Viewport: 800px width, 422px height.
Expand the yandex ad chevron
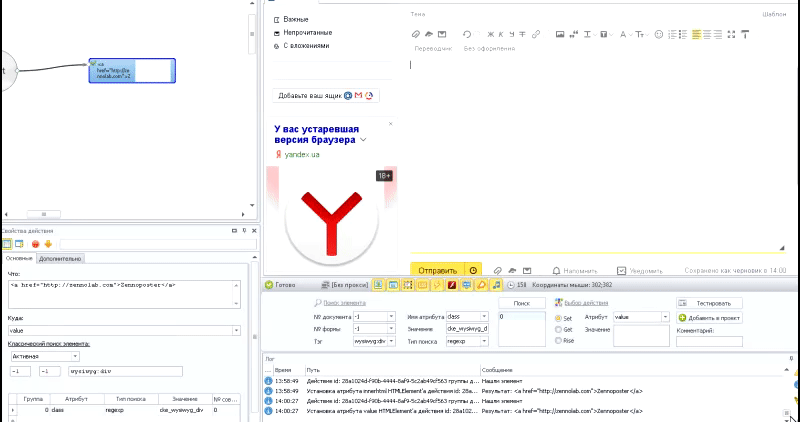point(363,139)
